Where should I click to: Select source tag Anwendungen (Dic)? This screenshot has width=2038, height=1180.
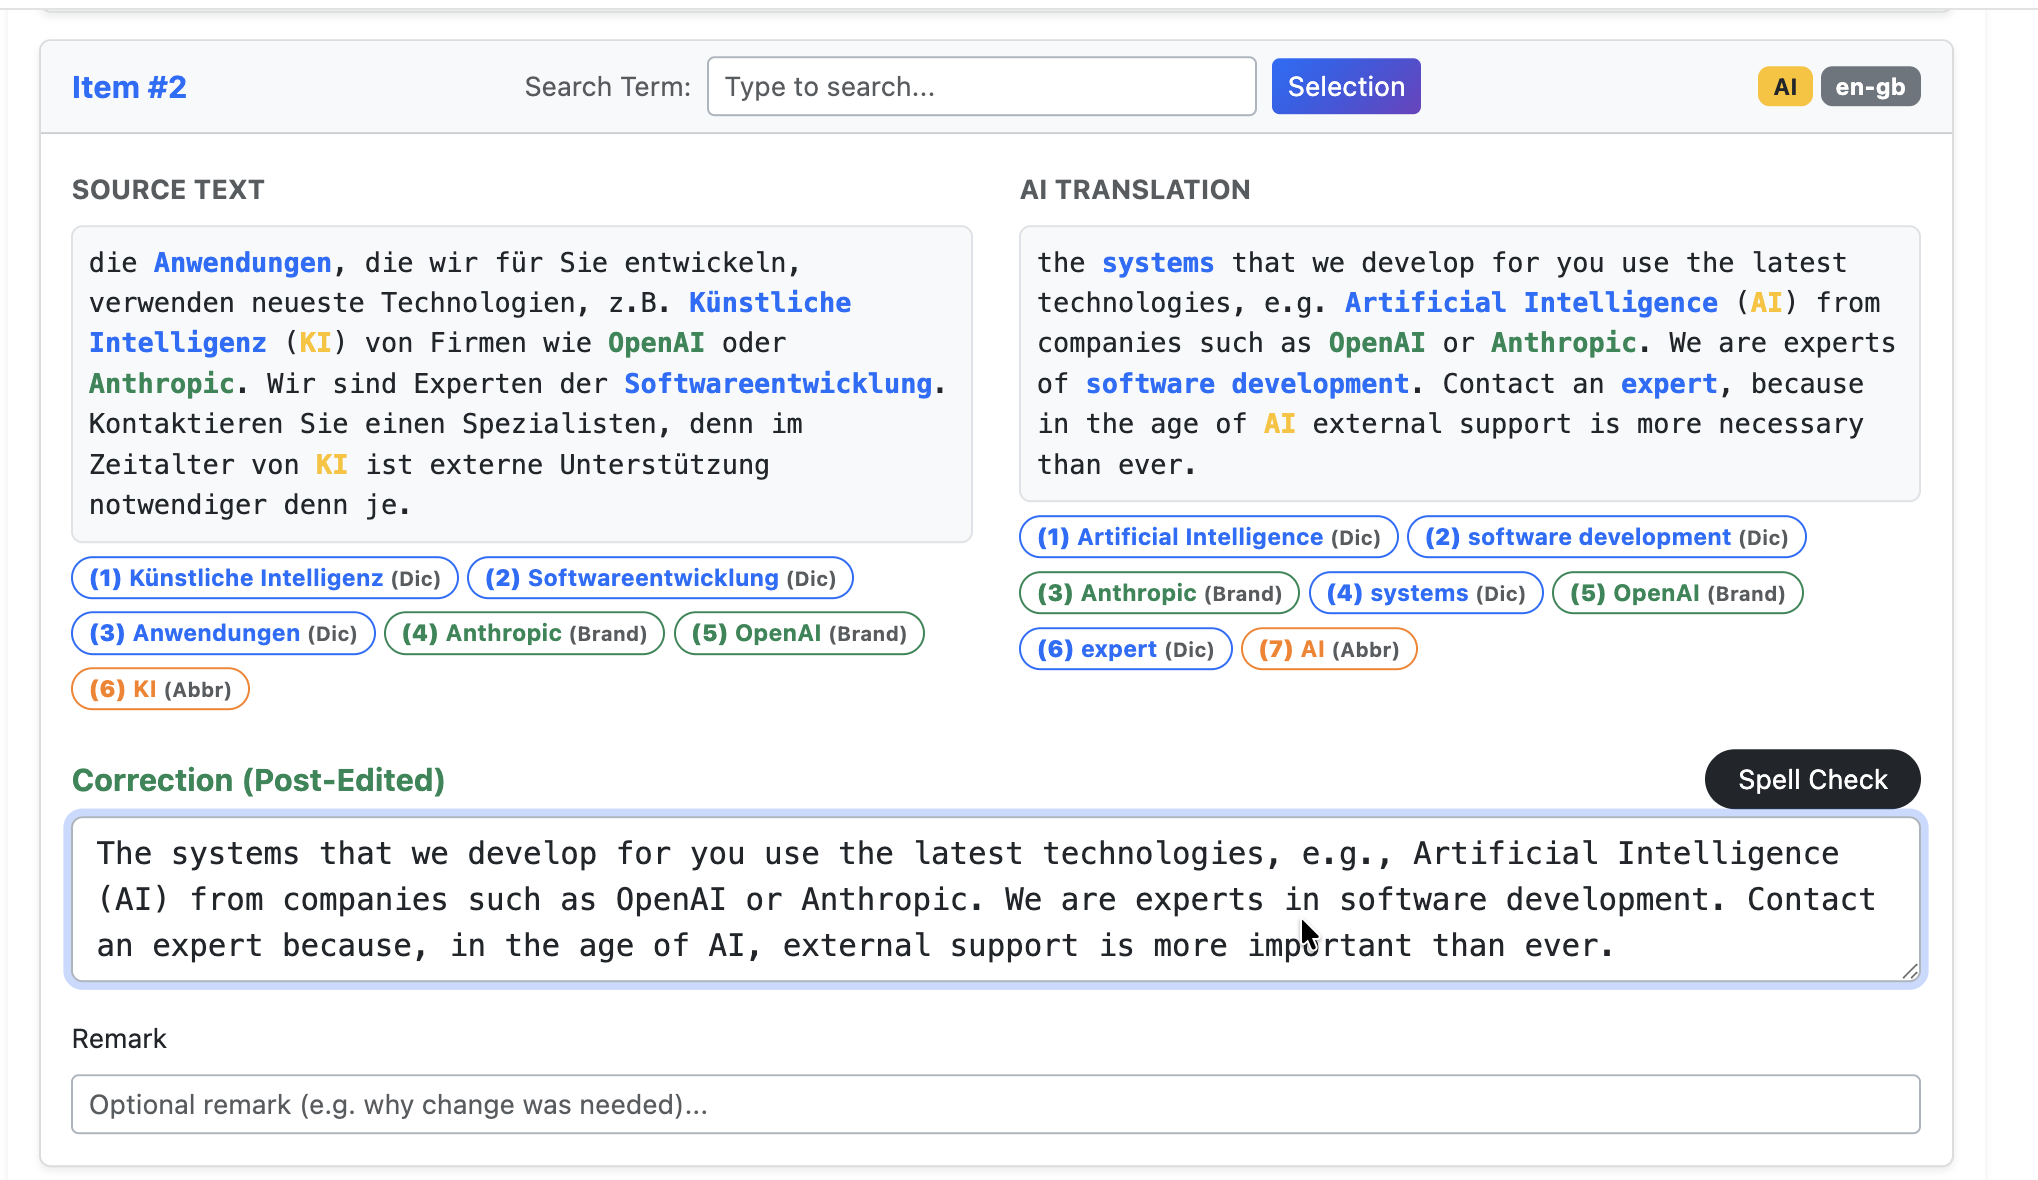click(x=223, y=633)
